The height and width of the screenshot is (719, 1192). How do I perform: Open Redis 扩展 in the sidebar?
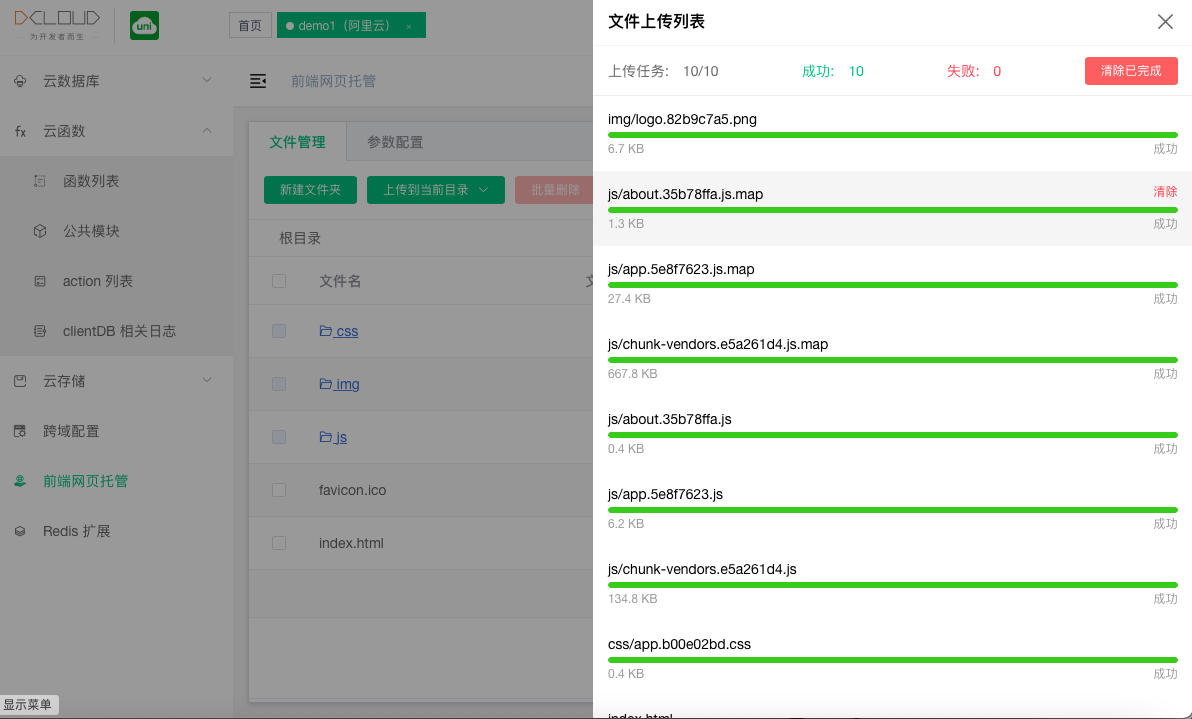77,531
